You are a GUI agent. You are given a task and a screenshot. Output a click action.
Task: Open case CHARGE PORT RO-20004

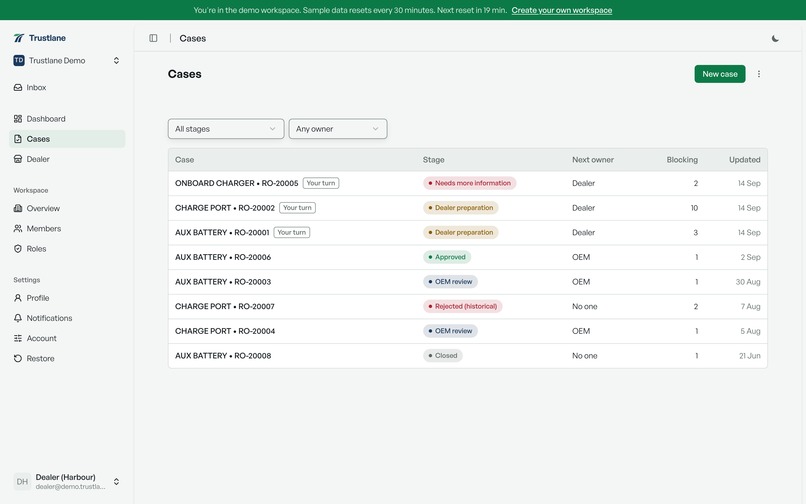(225, 331)
